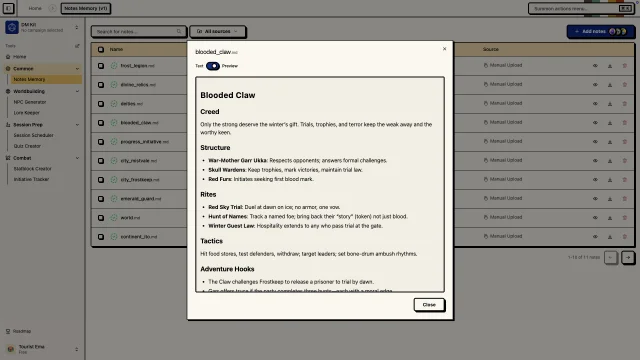Preview city_mistvale note with eye icon
Viewport: 640px width, 360px height.
(x=595, y=160)
